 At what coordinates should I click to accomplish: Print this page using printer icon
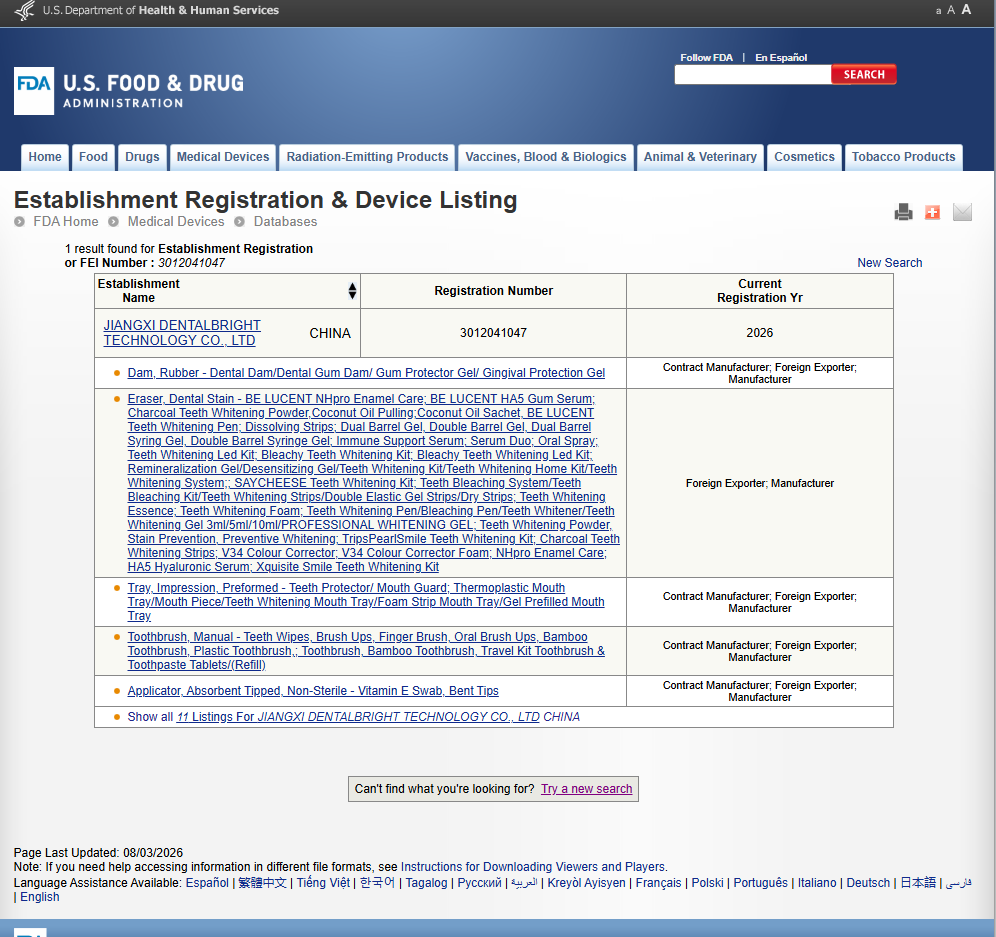903,212
